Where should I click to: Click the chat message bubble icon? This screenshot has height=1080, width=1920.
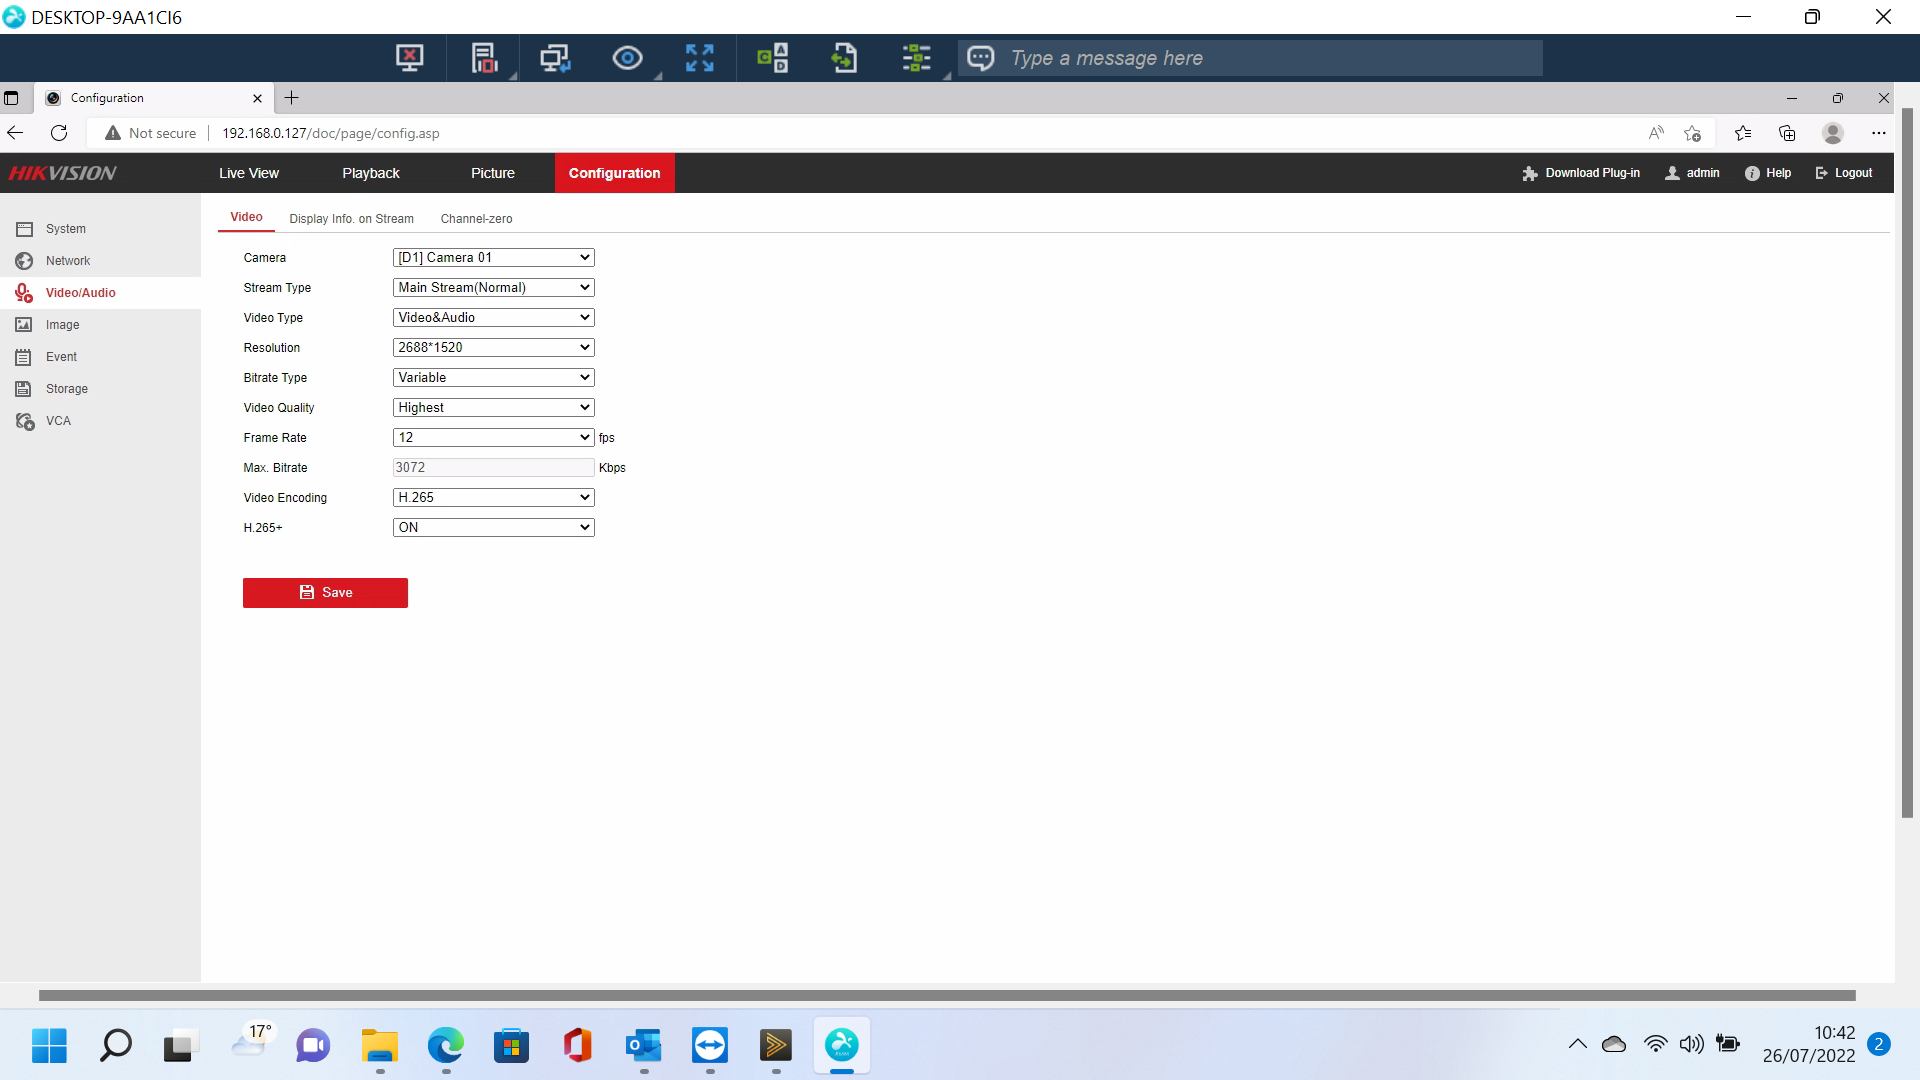coord(980,58)
